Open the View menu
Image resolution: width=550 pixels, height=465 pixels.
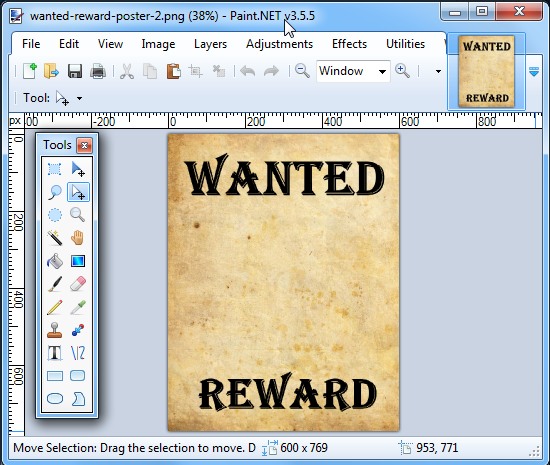coord(110,44)
